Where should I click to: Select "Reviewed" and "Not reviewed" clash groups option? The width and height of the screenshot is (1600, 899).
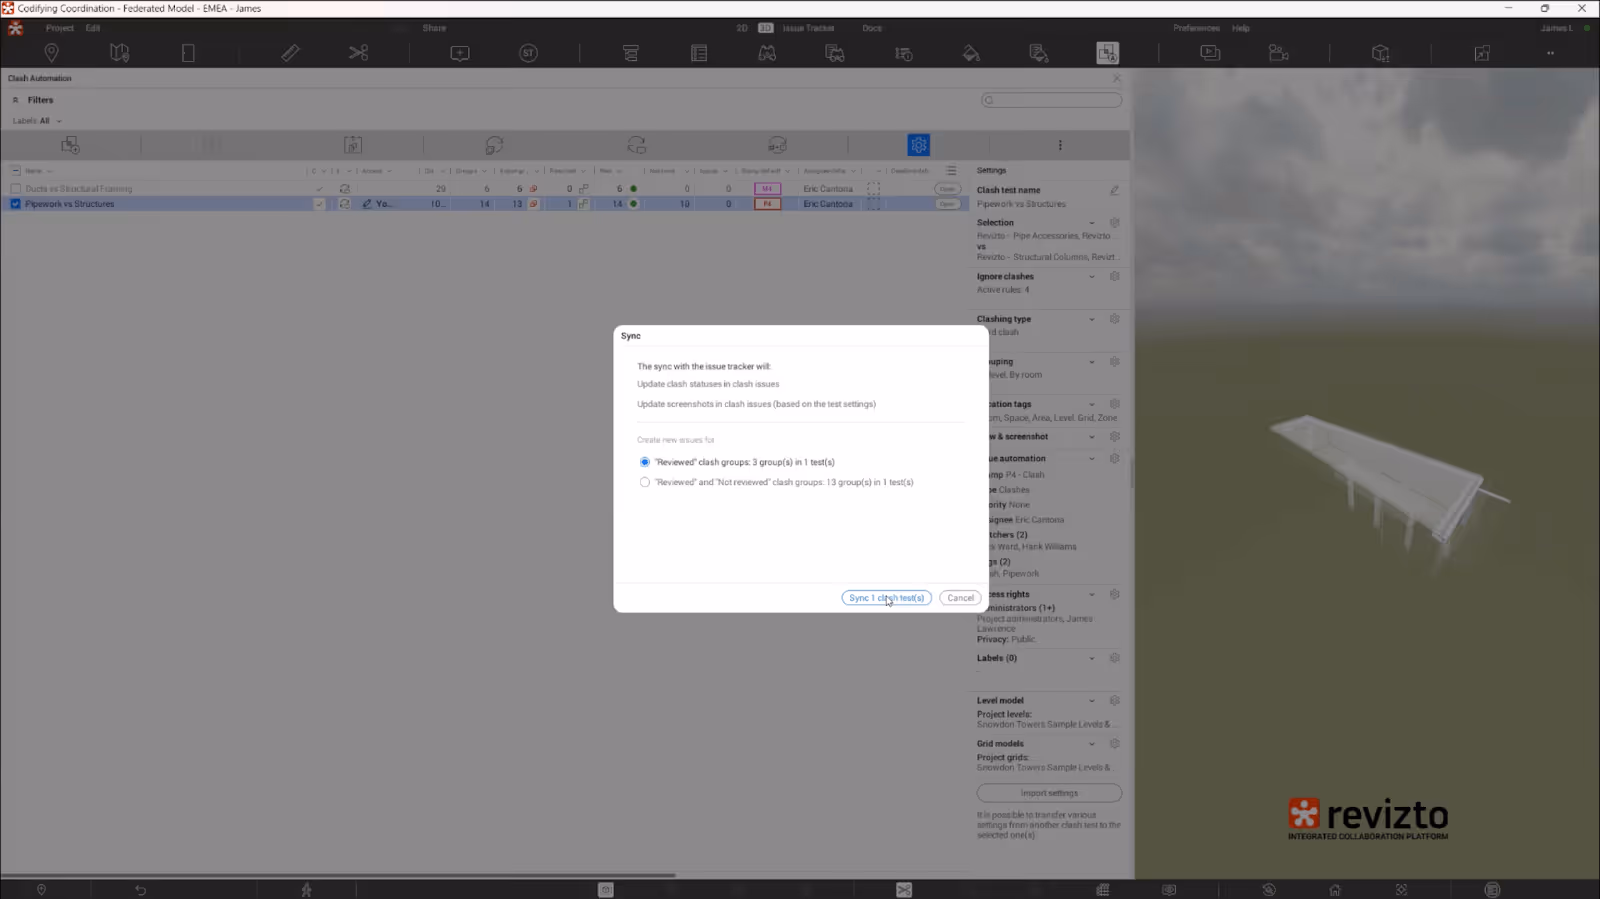pos(645,482)
